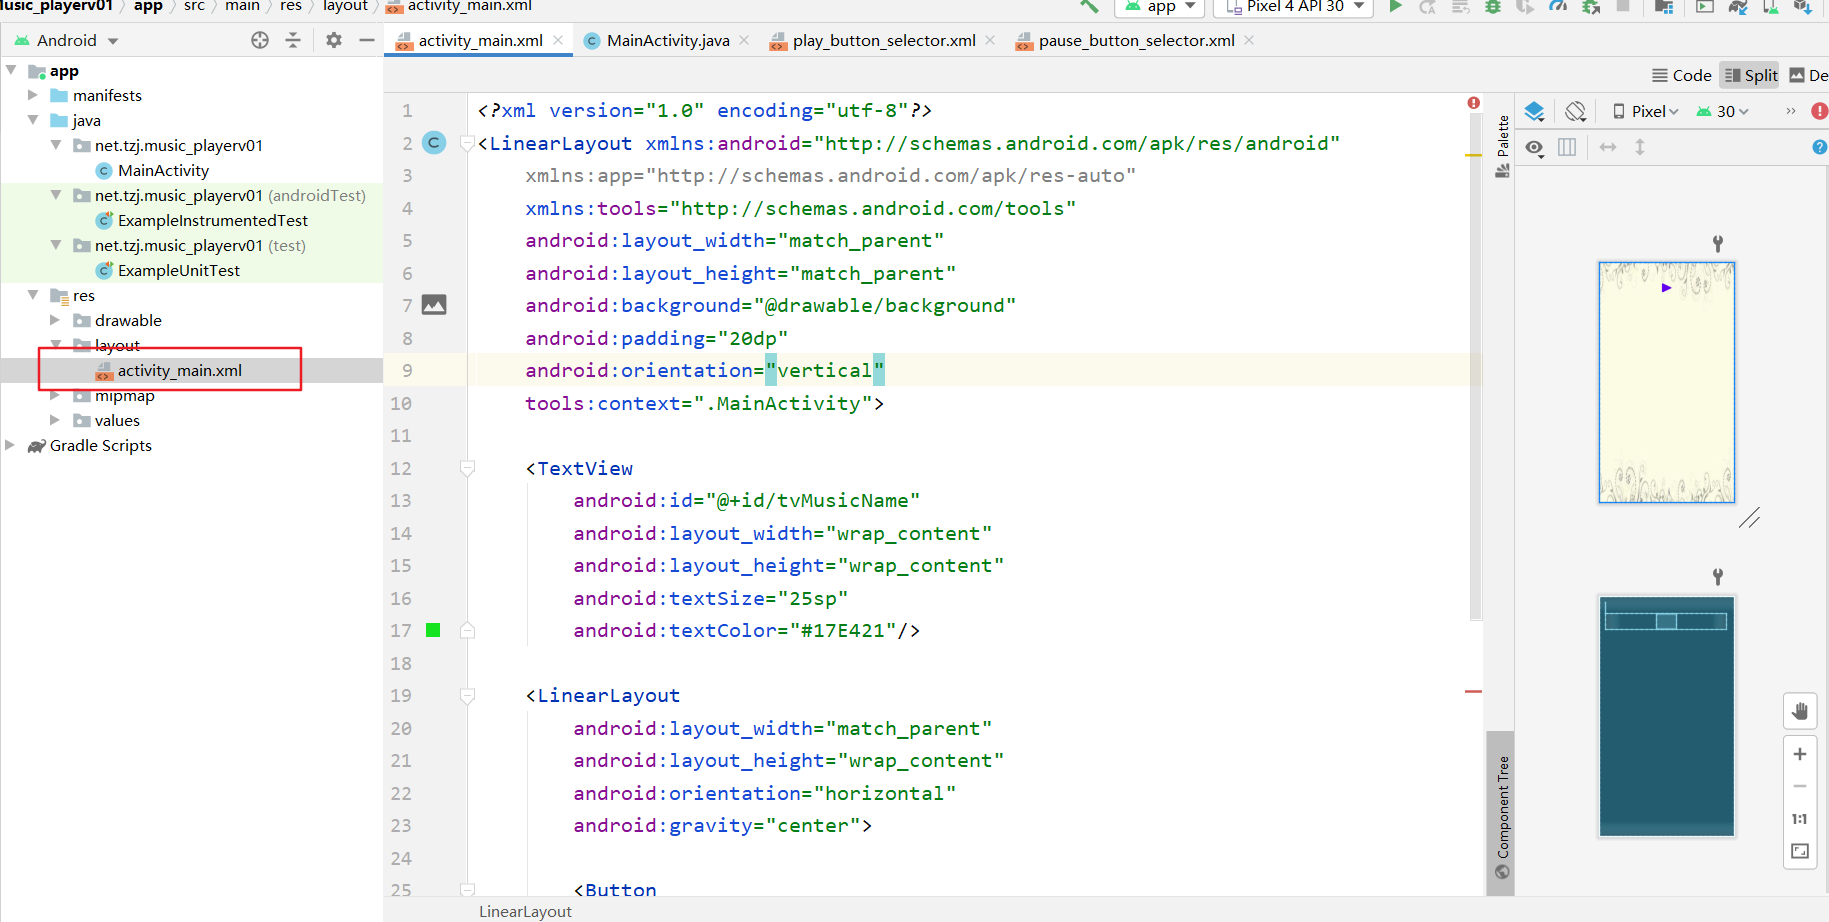The image size is (1829, 922).
Task: Toggle the Palette side panel
Action: 1502,146
